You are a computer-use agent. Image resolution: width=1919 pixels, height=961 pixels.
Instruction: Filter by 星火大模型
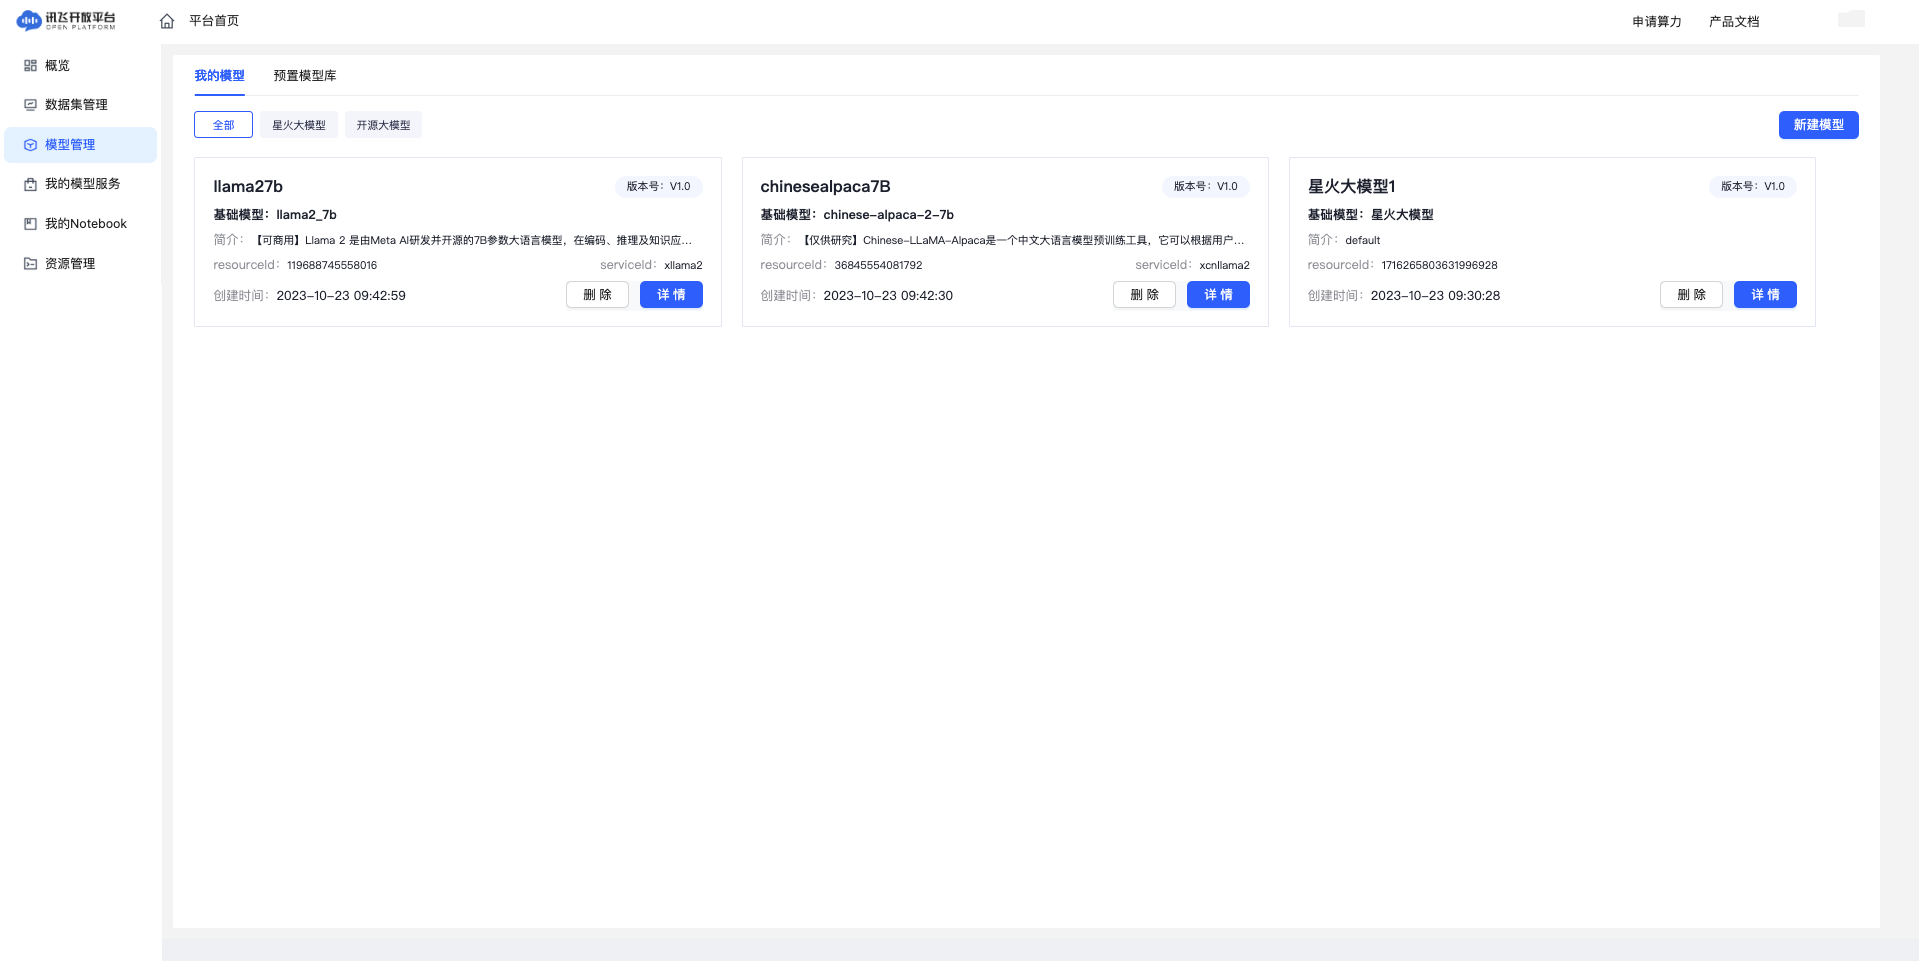(299, 125)
